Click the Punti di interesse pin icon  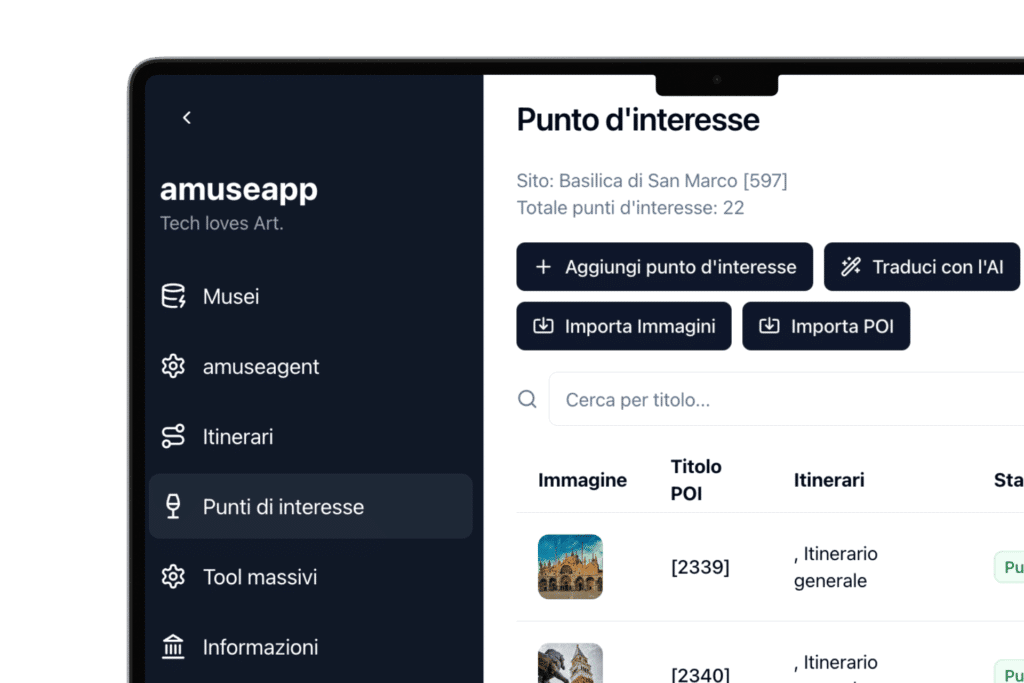pos(173,507)
